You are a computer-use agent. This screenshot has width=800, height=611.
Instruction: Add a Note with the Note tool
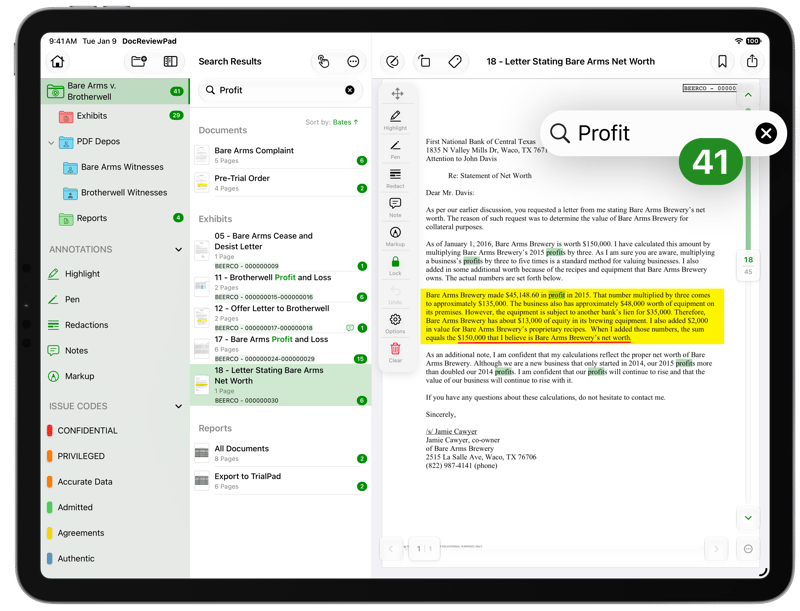tap(395, 207)
